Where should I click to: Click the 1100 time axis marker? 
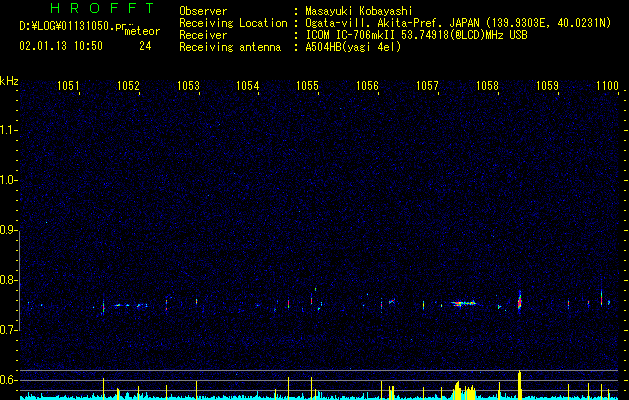coord(607,86)
